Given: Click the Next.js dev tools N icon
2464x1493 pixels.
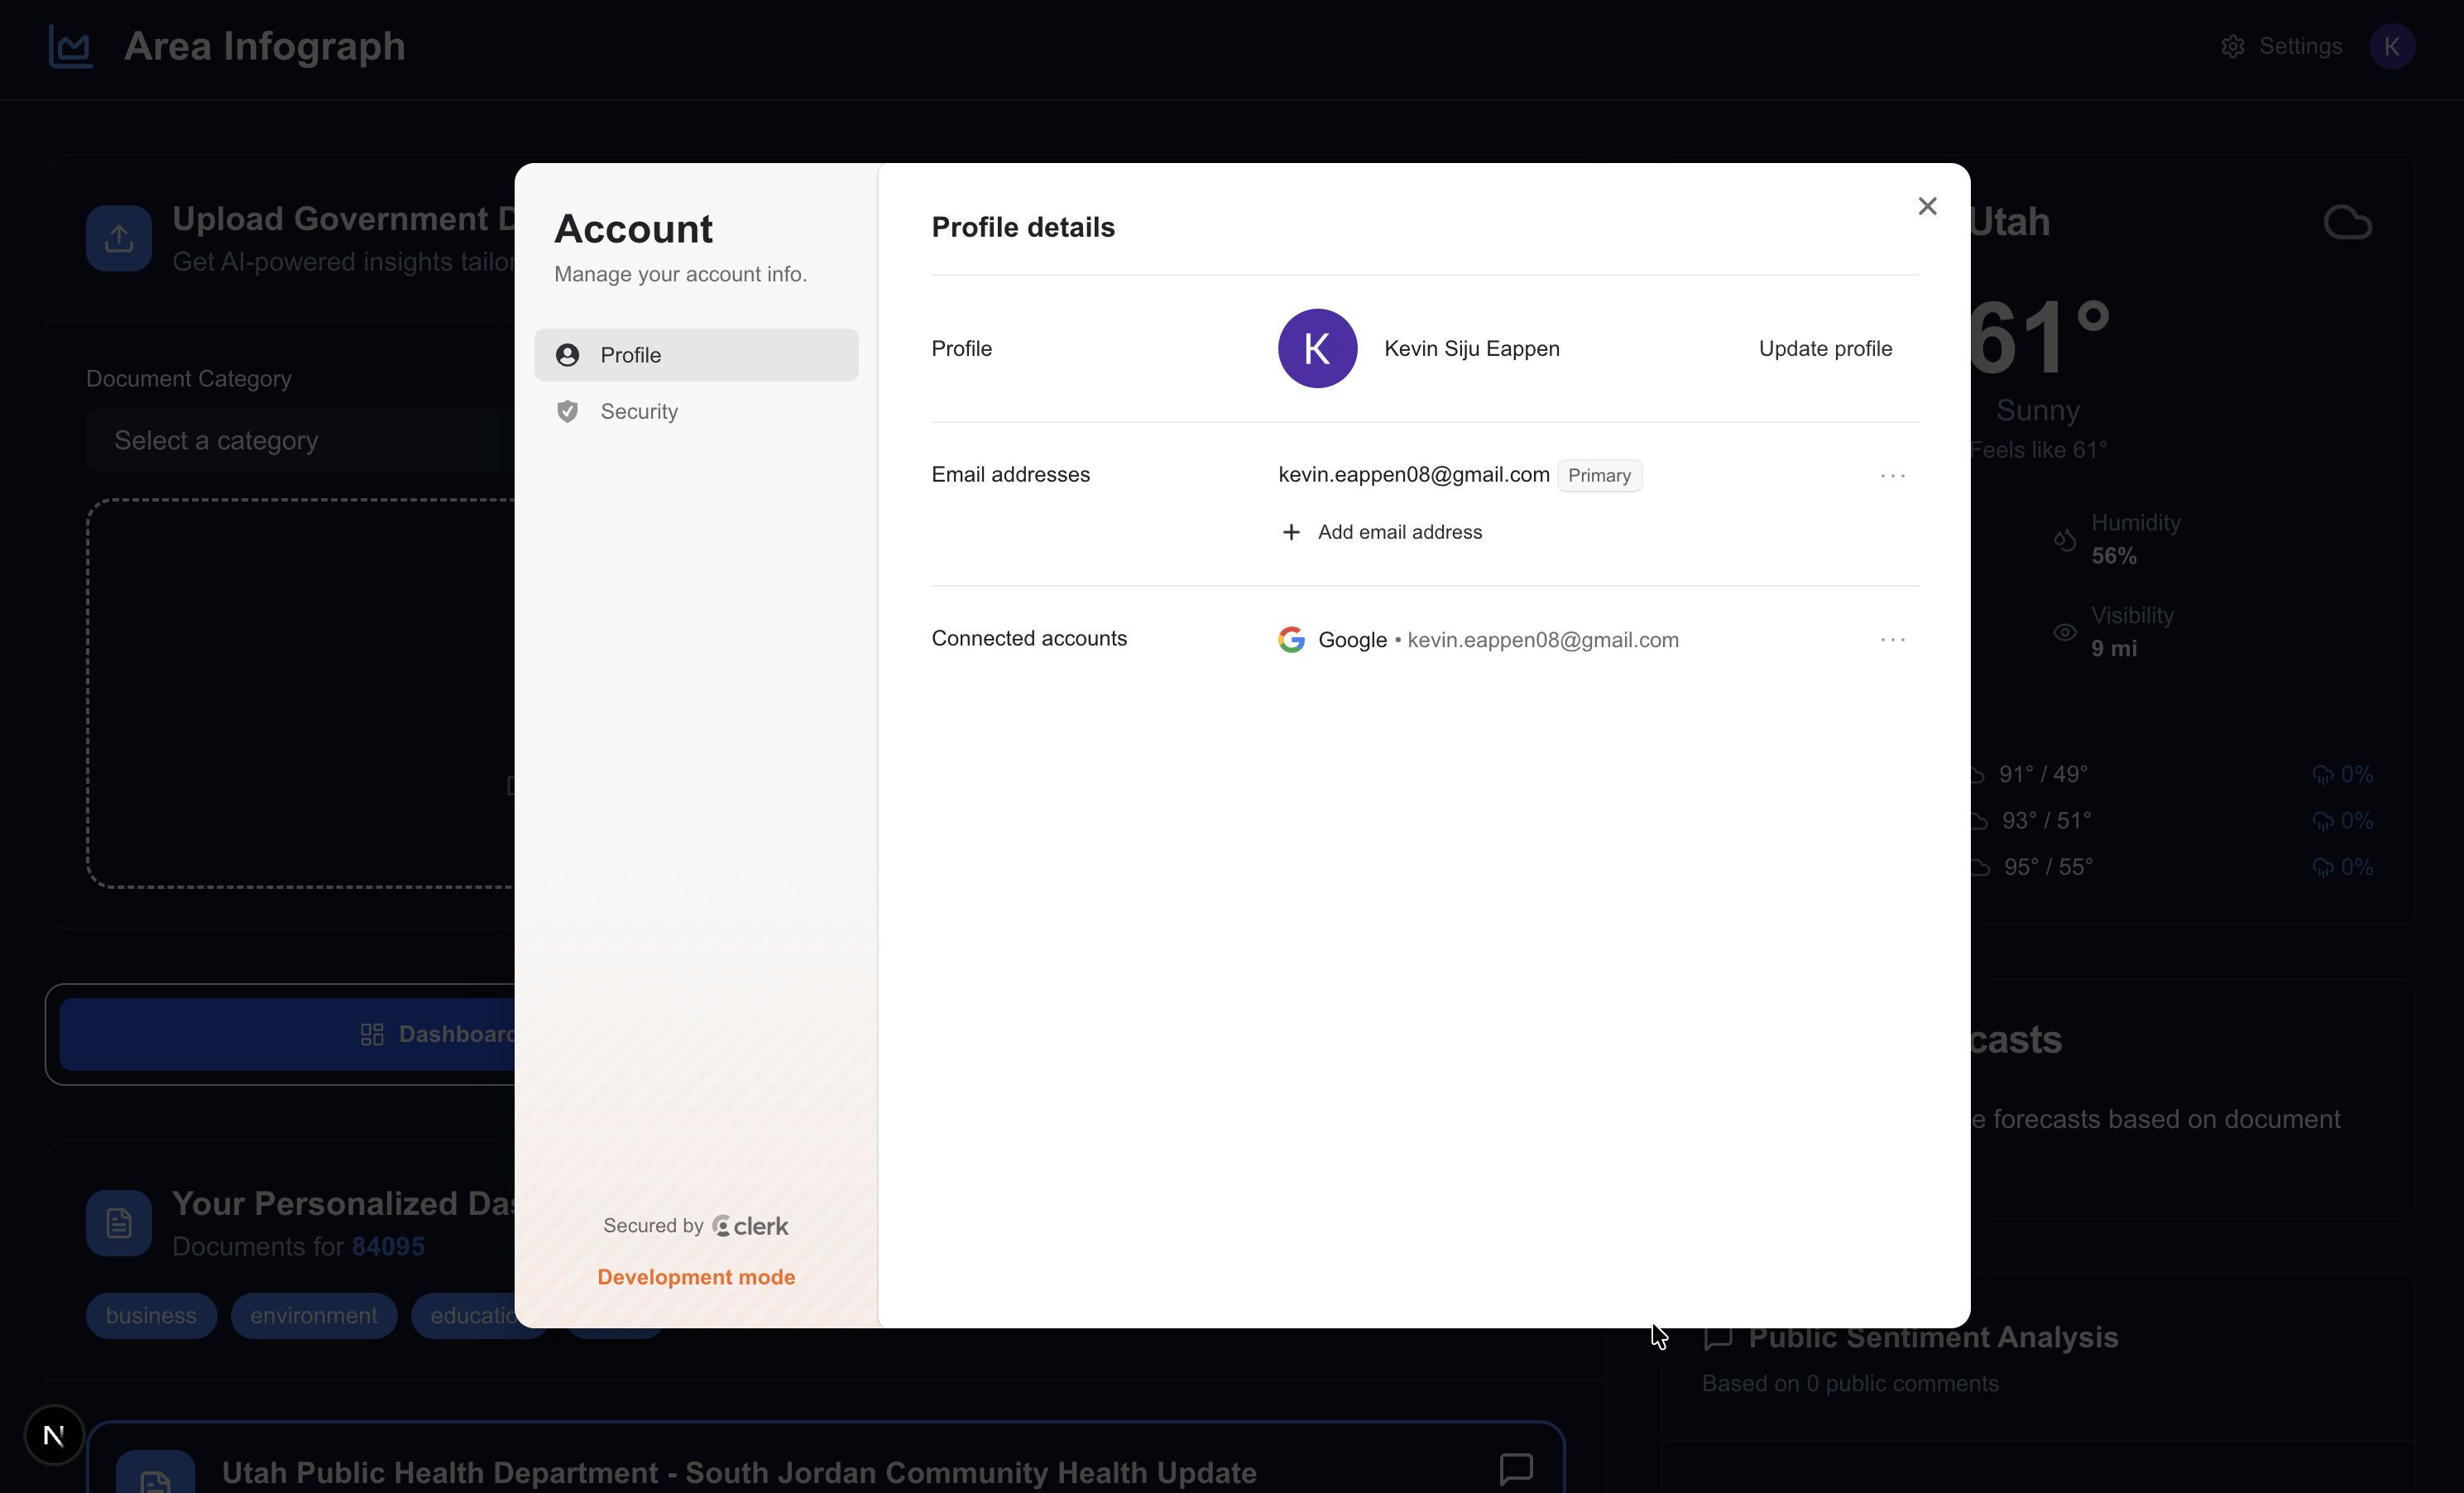Looking at the screenshot, I should click(54, 1436).
